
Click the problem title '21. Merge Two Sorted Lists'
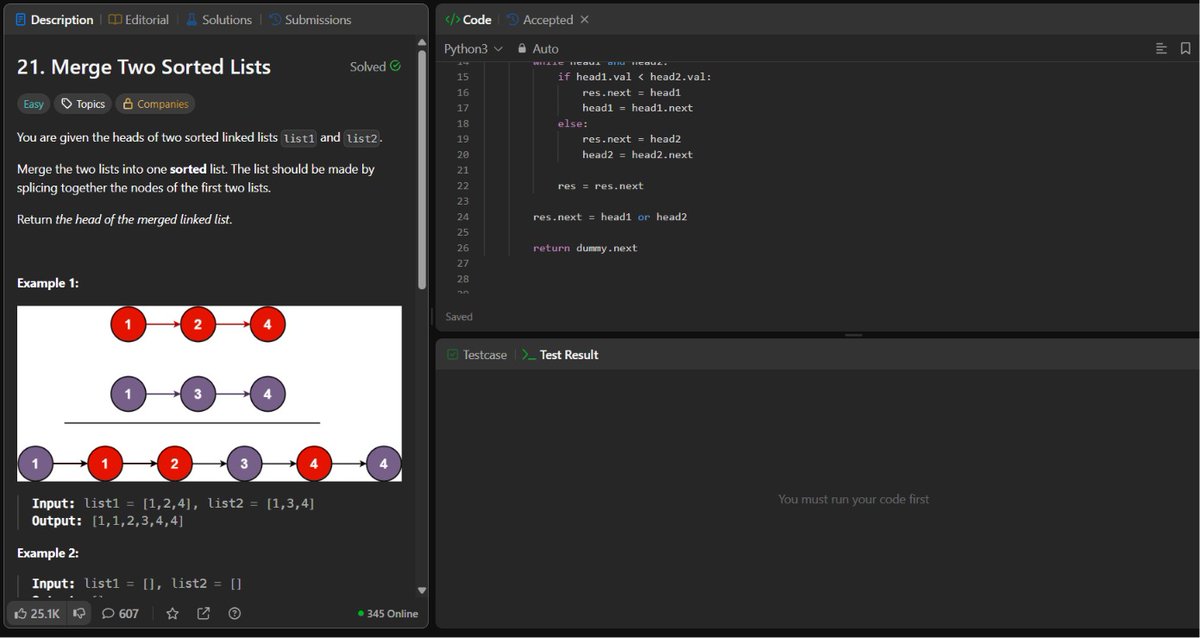coord(144,67)
